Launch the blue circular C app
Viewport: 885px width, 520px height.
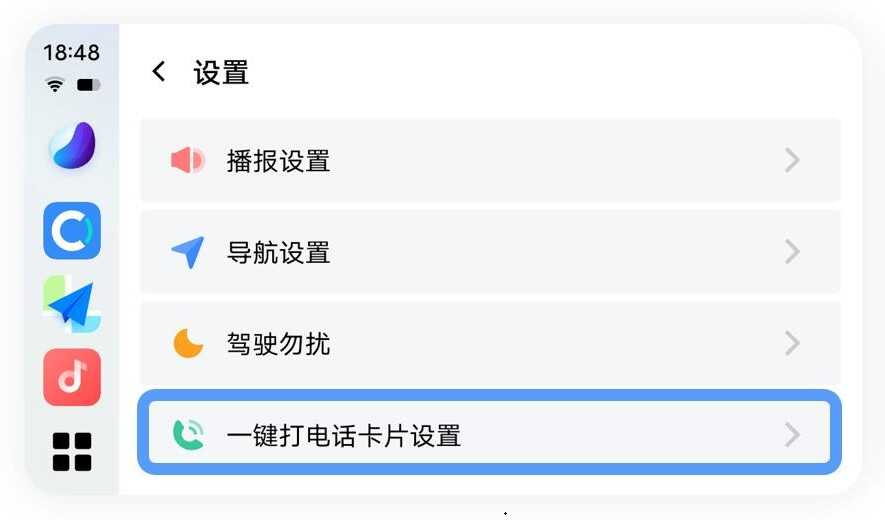click(x=72, y=231)
